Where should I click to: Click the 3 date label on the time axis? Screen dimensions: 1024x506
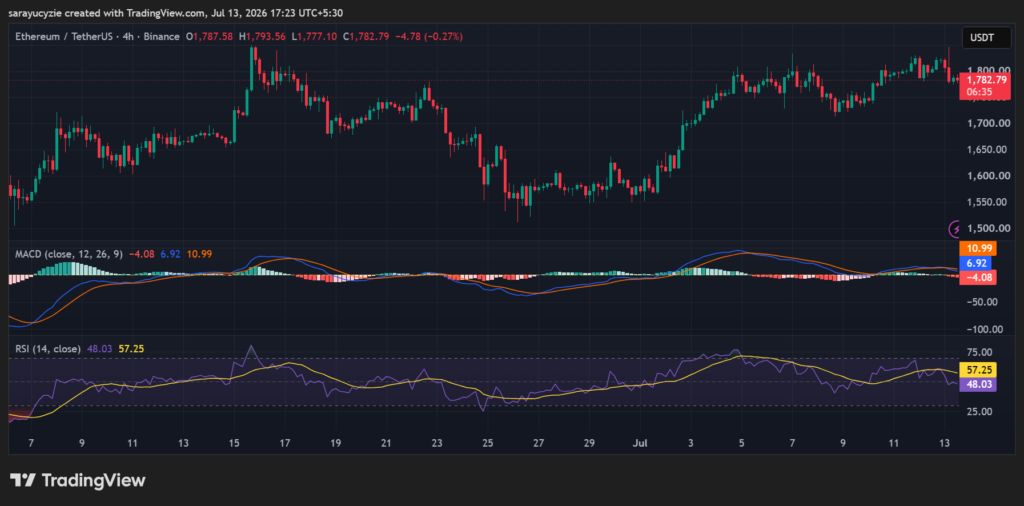[690, 443]
